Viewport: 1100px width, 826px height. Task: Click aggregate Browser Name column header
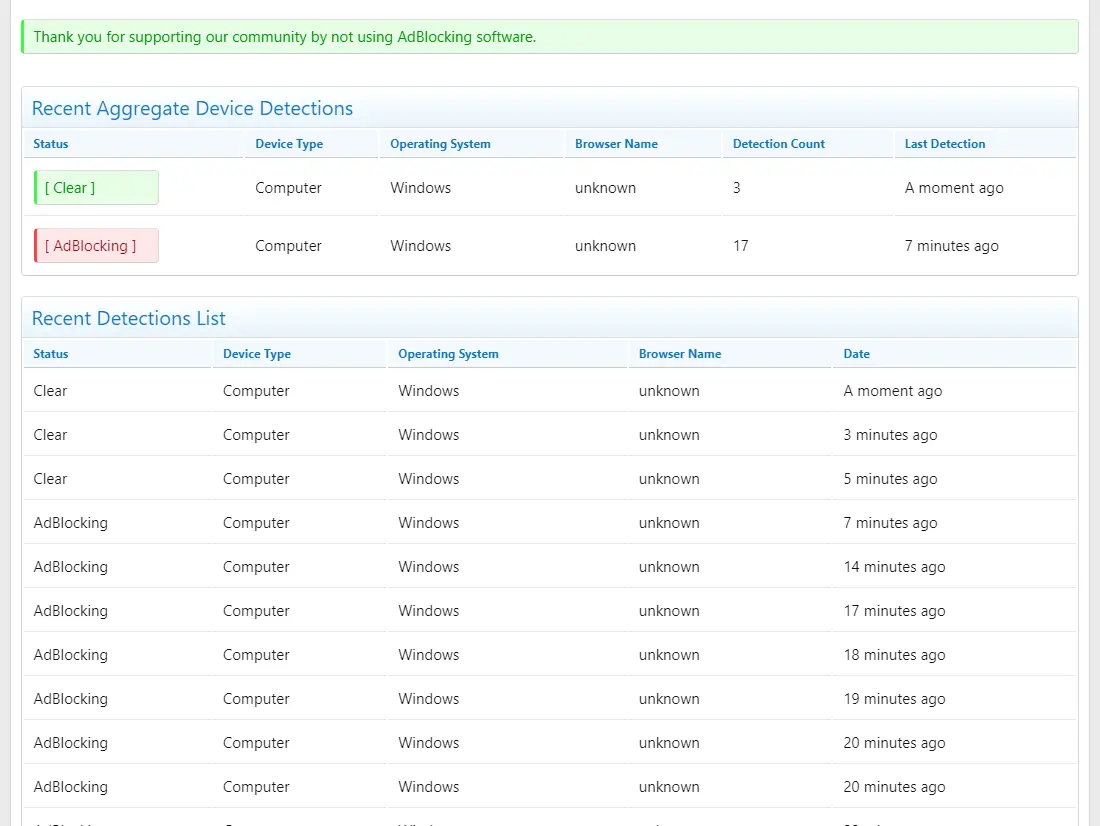click(616, 144)
